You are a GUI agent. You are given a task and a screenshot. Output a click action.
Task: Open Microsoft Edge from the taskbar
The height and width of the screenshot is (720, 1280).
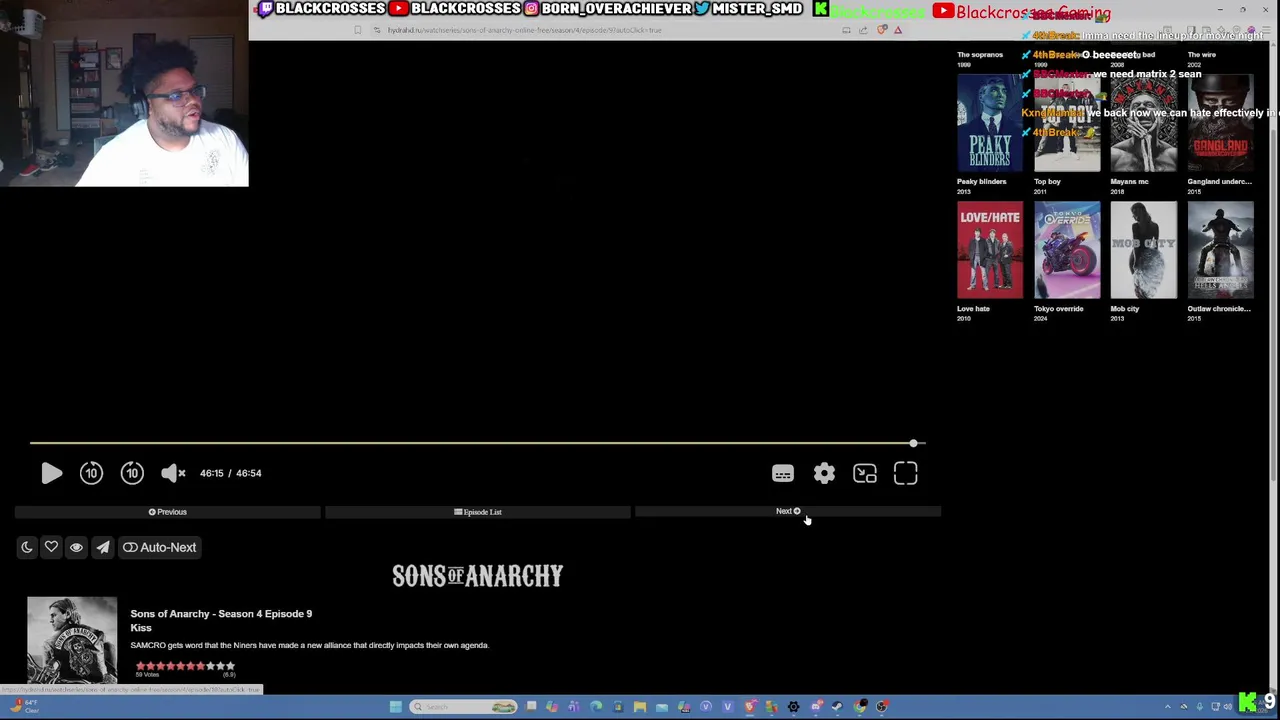click(596, 707)
